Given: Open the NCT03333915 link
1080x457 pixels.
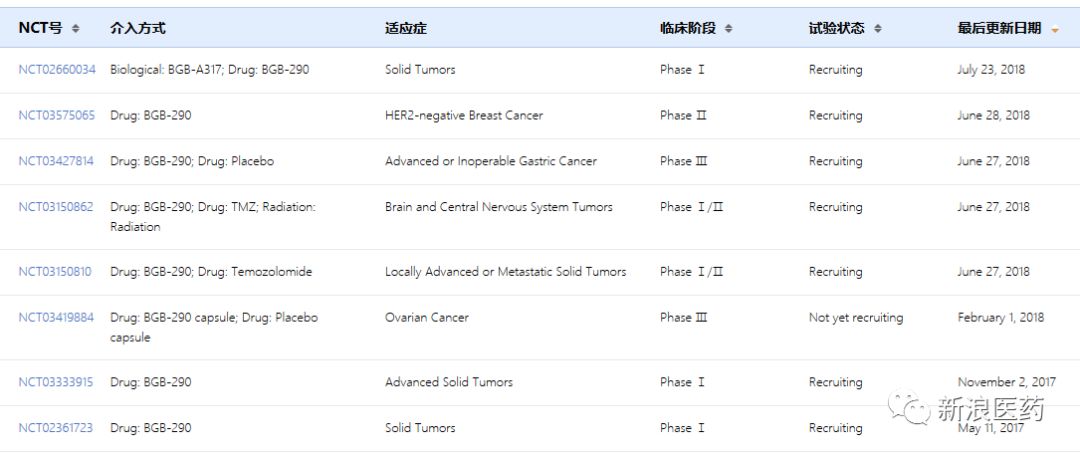Looking at the screenshot, I should (x=57, y=382).
